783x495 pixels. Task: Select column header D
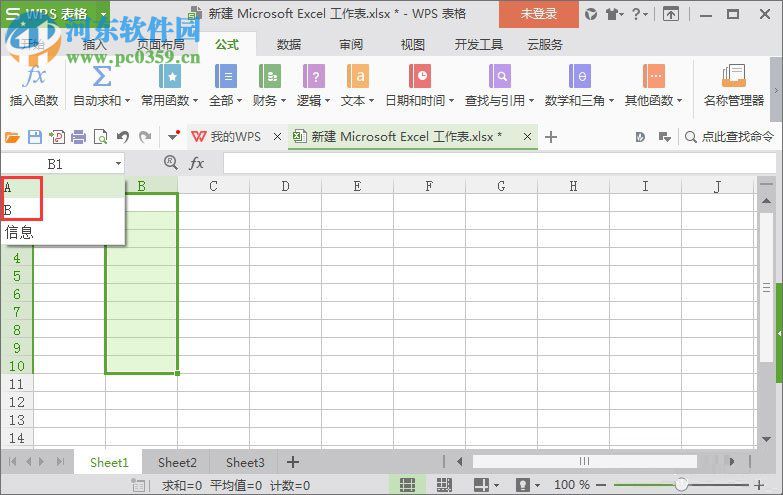pyautogui.click(x=286, y=186)
